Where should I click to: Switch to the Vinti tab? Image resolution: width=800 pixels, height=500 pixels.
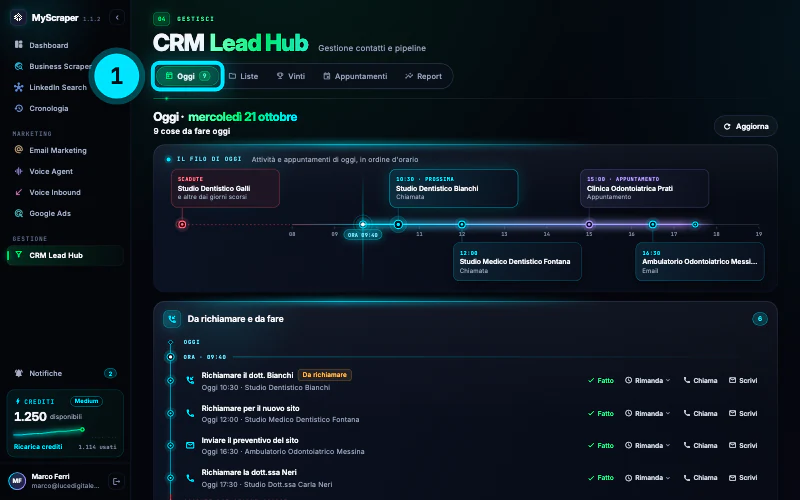pyautogui.click(x=291, y=76)
